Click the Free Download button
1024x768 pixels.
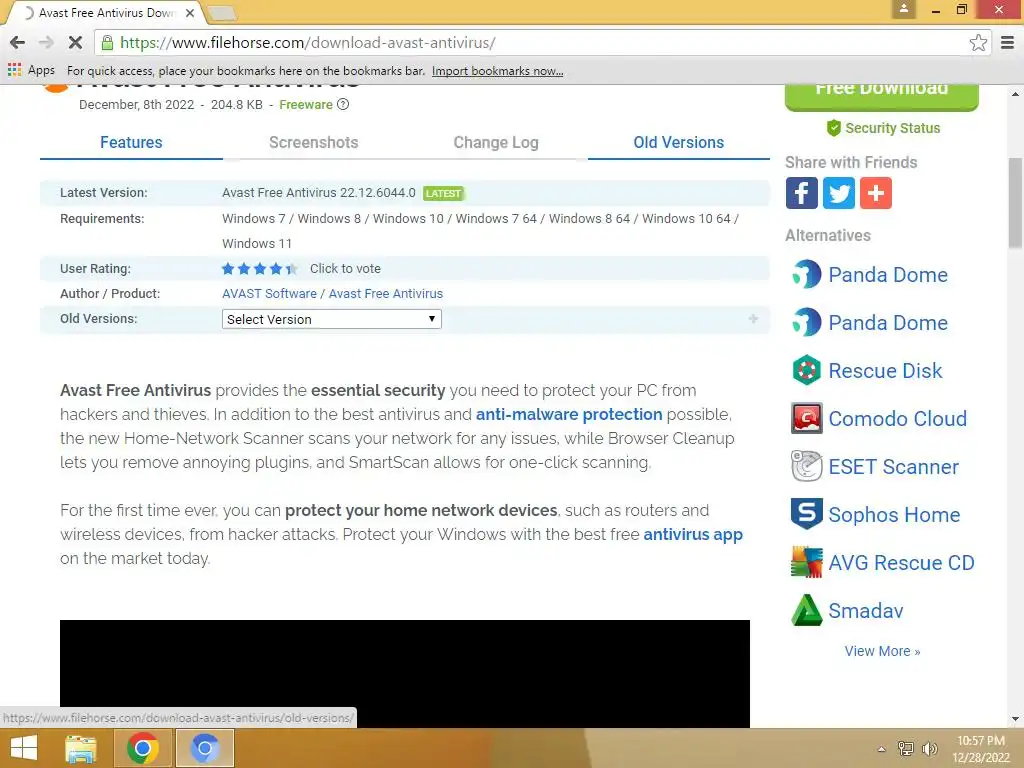coord(882,95)
